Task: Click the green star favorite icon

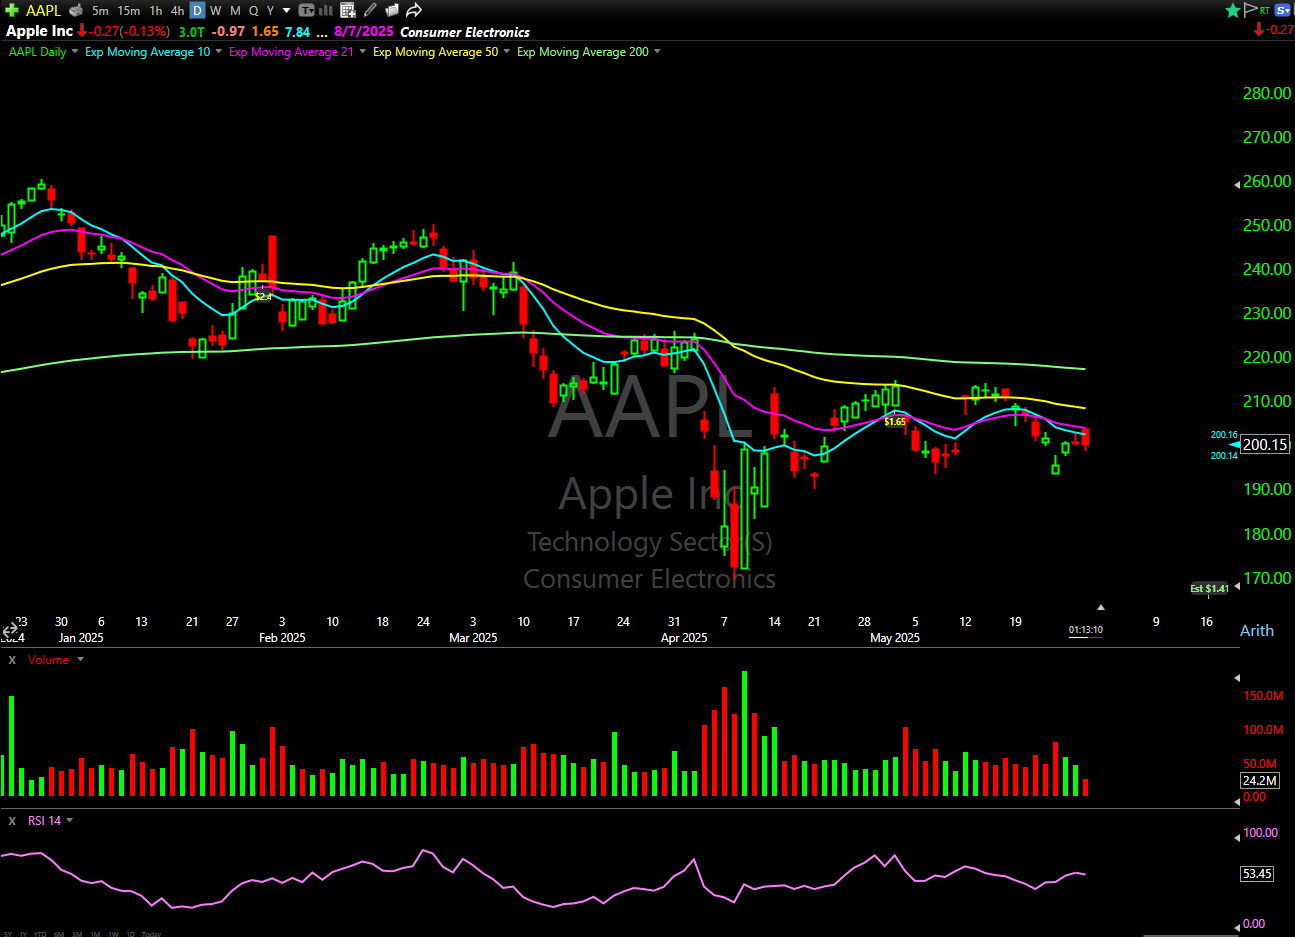Action: tap(1233, 10)
